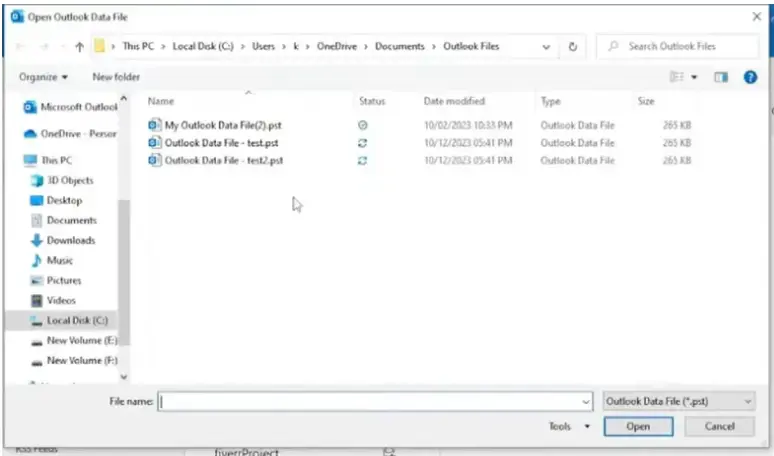This screenshot has height=456, width=774.
Task: Click icon of Outlook Data File - test2.pst
Action: [x=155, y=160]
